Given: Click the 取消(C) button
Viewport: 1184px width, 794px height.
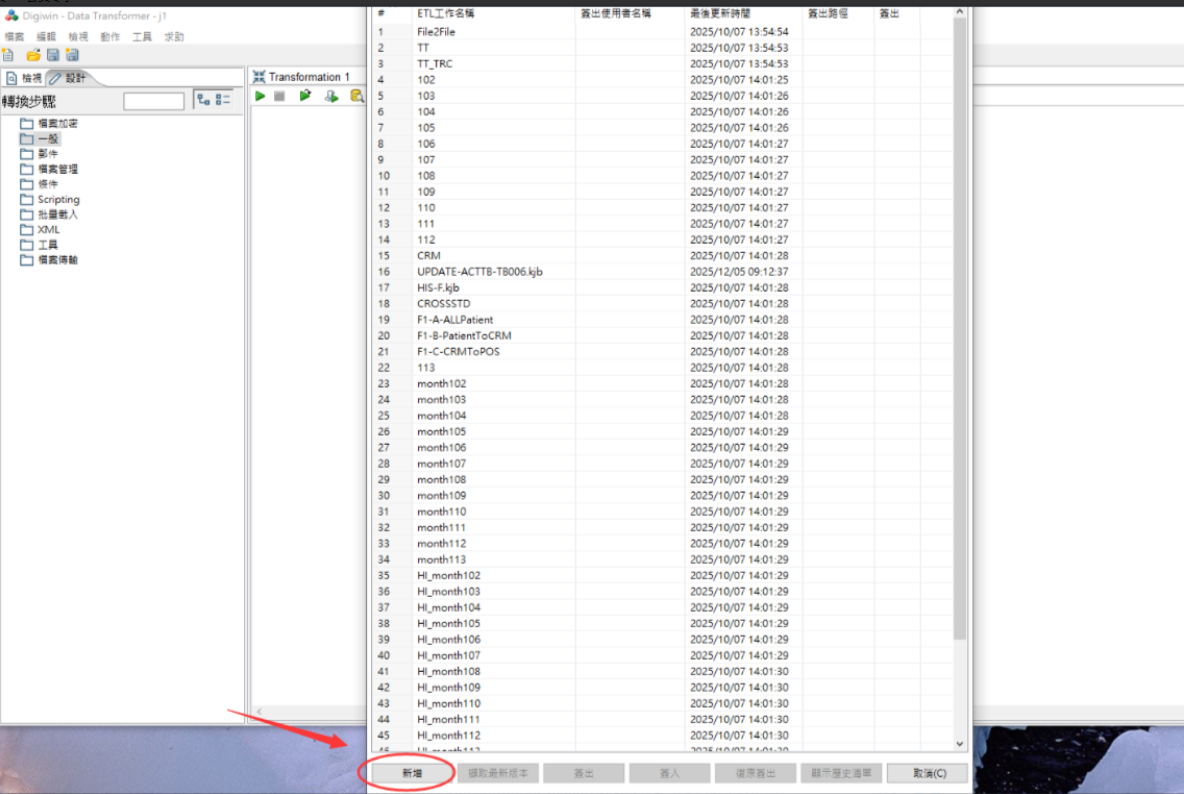Looking at the screenshot, I should point(927,773).
